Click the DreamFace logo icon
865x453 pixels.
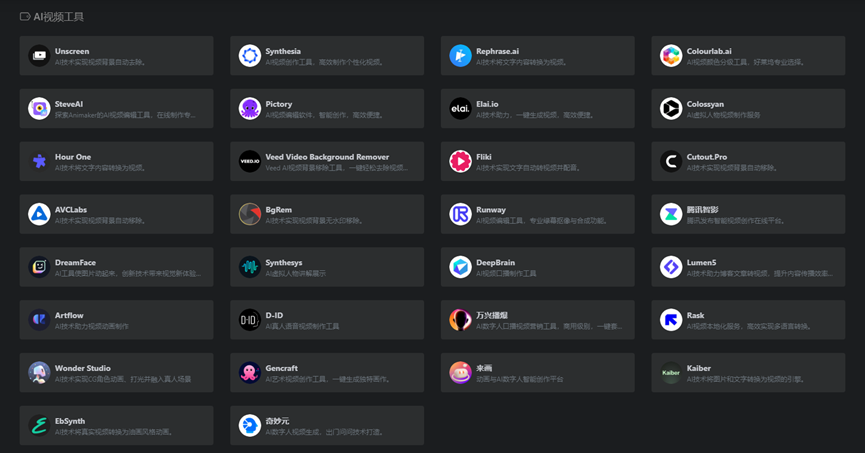(39, 267)
